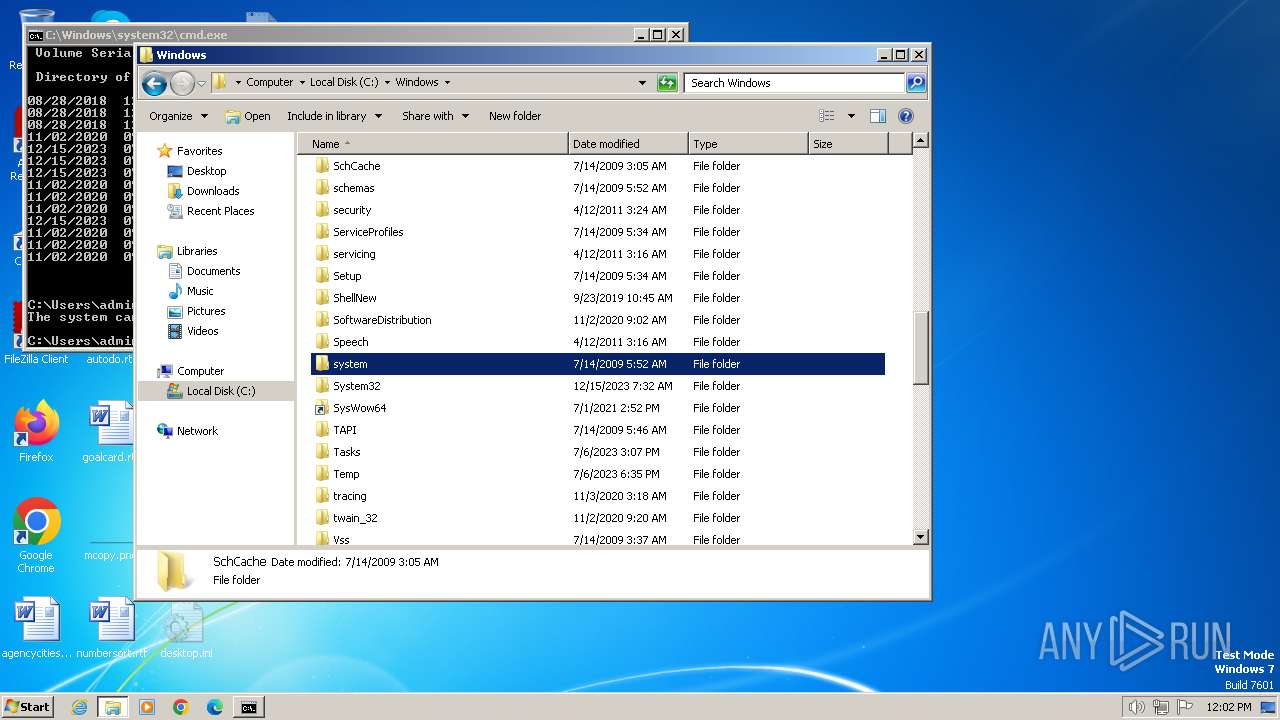Screen dimensions: 1280x720
Task: Open the Organize menu
Action: pyautogui.click(x=178, y=116)
